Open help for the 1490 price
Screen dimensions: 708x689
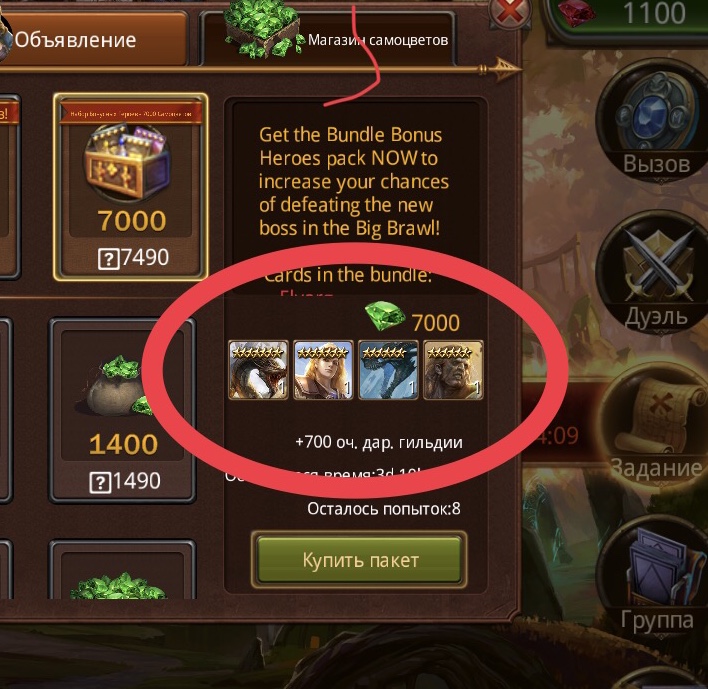point(100,483)
